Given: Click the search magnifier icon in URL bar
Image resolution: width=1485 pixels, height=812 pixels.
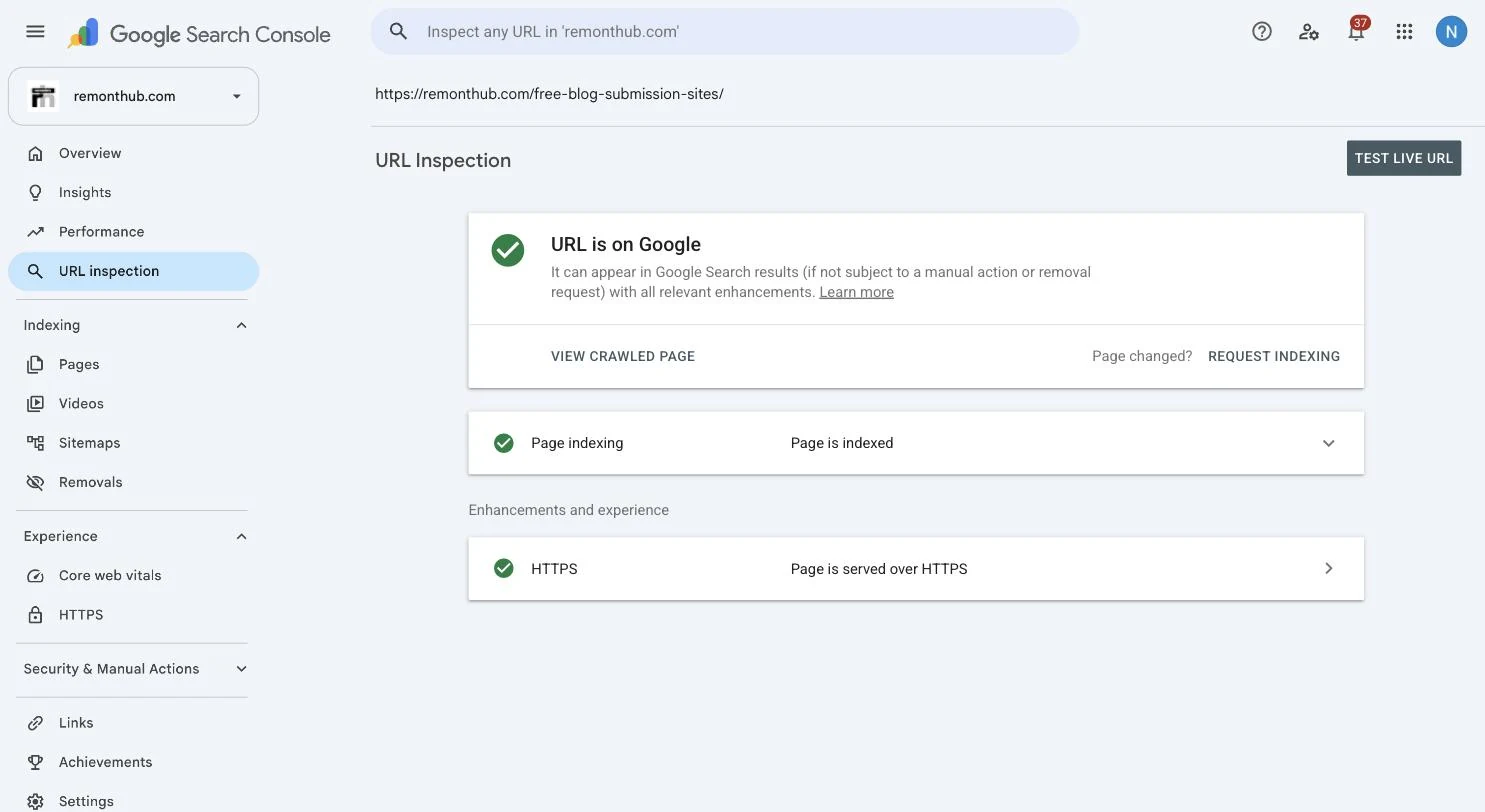Looking at the screenshot, I should [398, 31].
